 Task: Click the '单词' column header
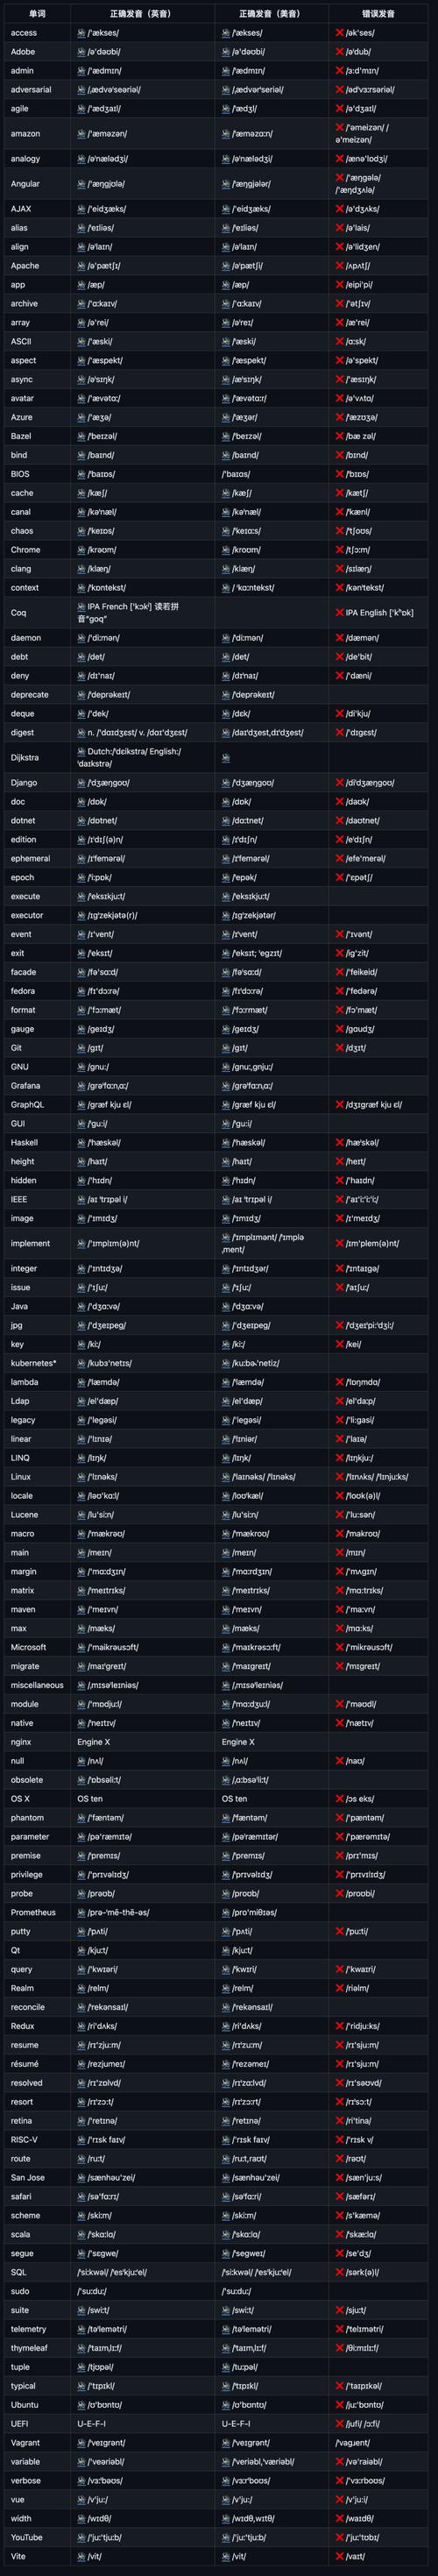coord(37,14)
